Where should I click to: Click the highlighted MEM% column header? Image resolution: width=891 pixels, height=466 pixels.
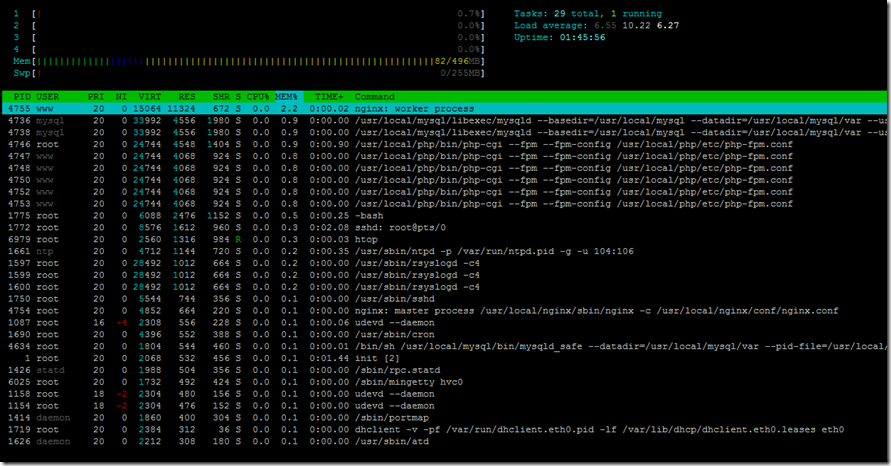point(289,97)
